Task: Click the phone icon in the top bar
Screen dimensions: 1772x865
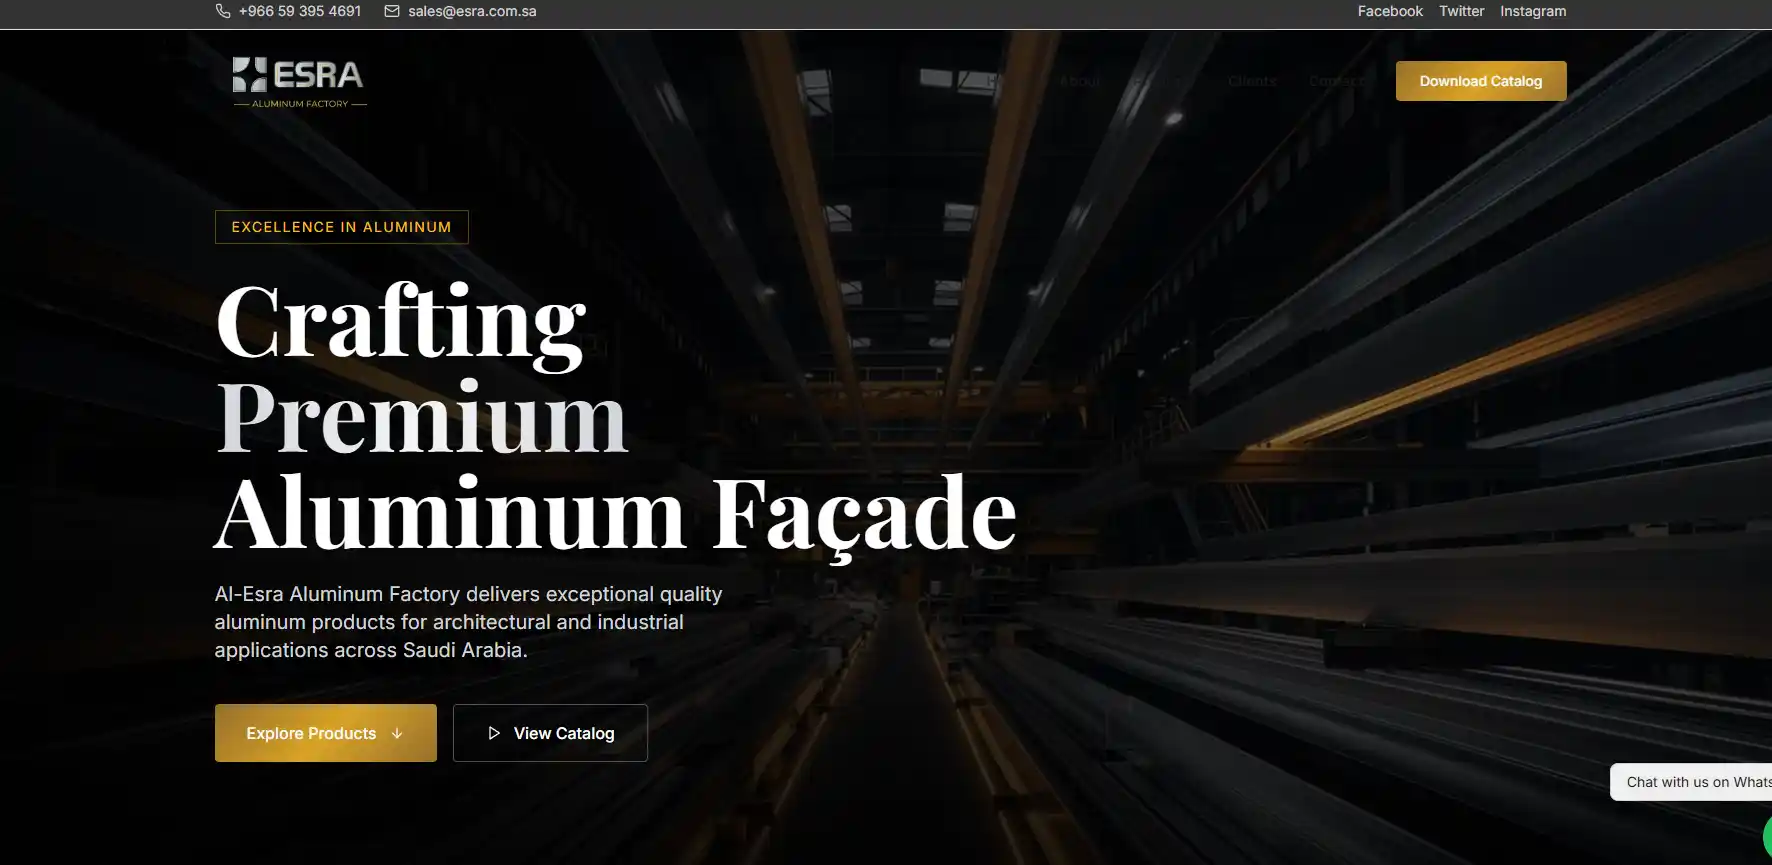Action: click(x=223, y=11)
